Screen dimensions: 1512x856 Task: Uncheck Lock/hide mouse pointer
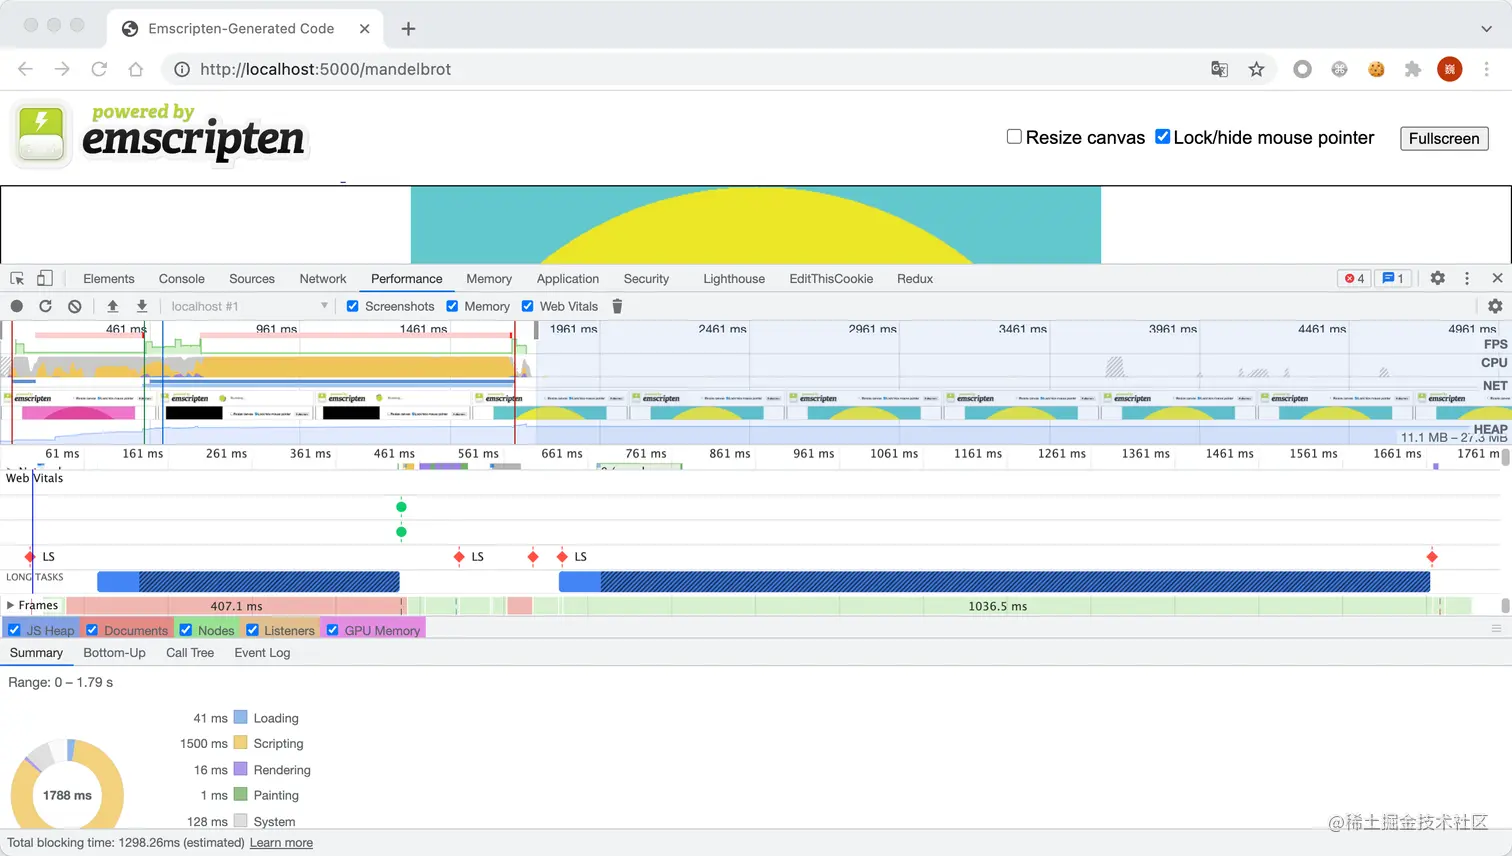click(1162, 137)
